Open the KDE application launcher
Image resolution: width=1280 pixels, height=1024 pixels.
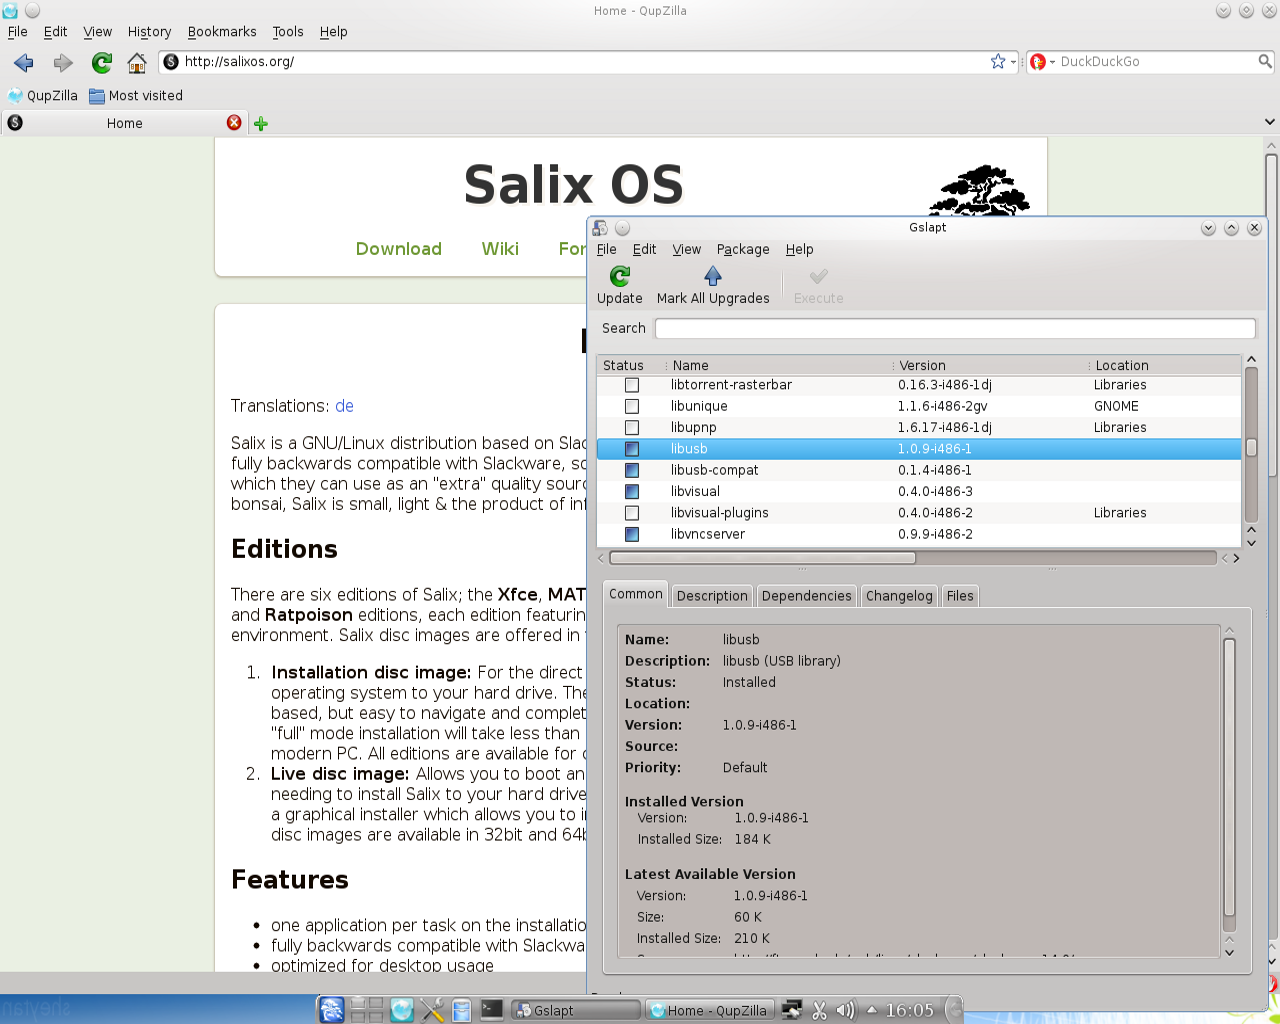point(332,1010)
